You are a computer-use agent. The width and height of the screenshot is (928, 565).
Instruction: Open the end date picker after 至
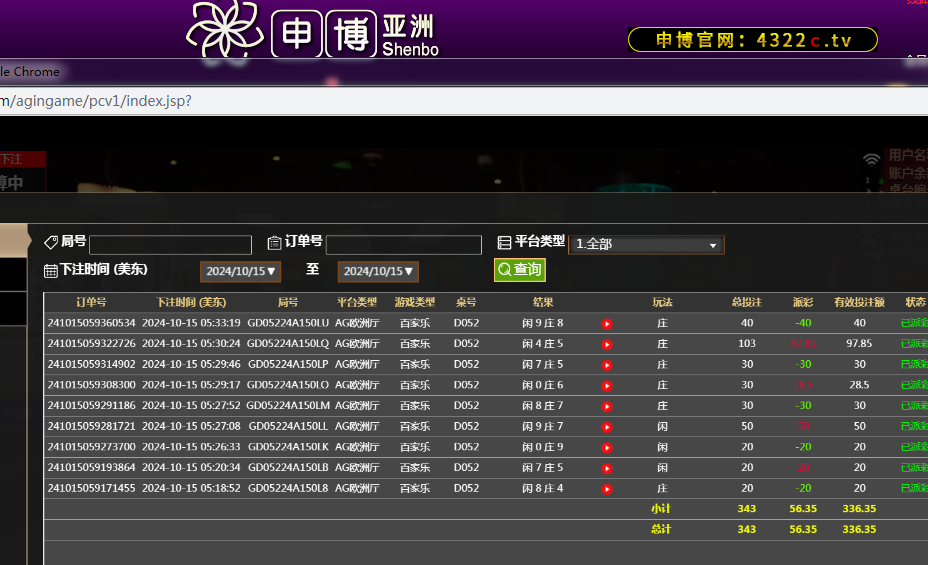coord(378,271)
